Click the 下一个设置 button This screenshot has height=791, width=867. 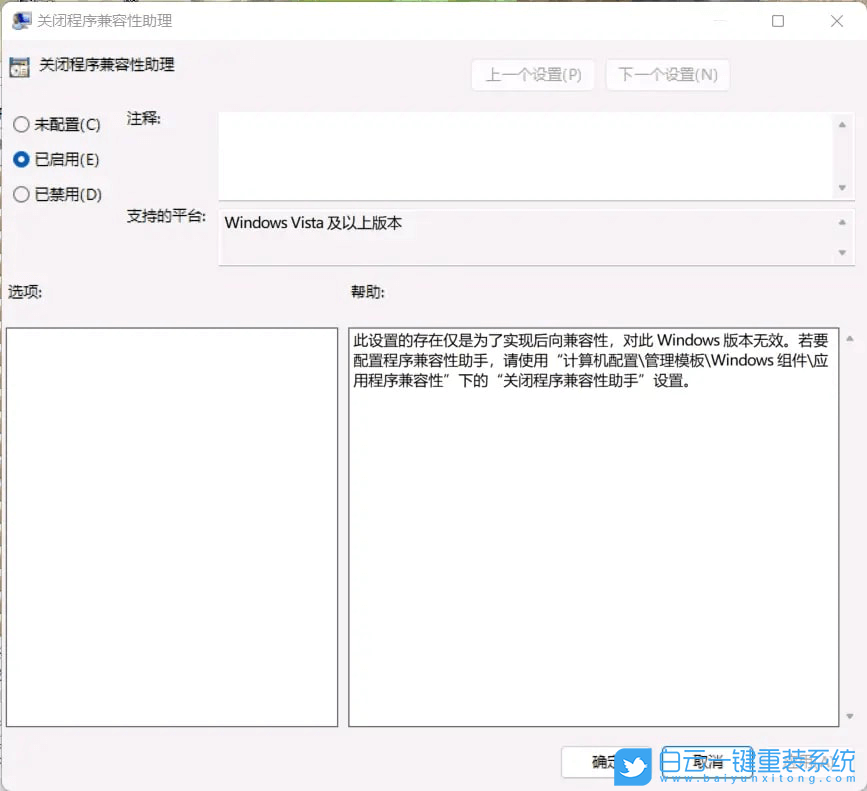(667, 75)
